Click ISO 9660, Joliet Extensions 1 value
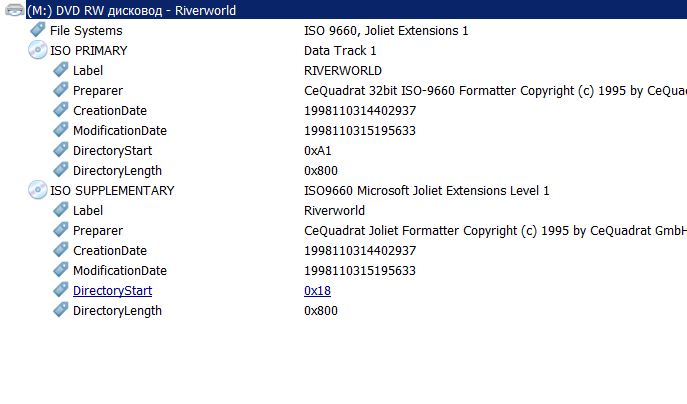This screenshot has width=687, height=404. [x=386, y=30]
